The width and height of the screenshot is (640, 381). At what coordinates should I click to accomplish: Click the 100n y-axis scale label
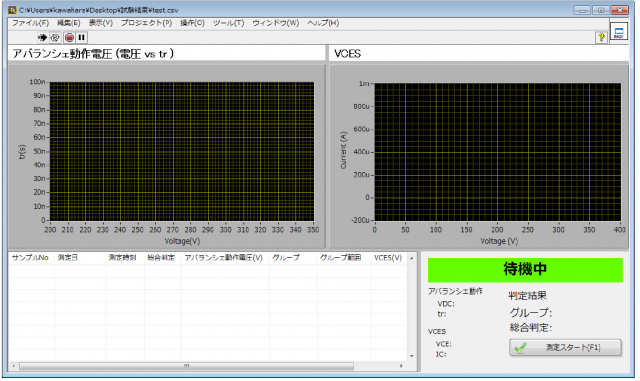click(37, 82)
